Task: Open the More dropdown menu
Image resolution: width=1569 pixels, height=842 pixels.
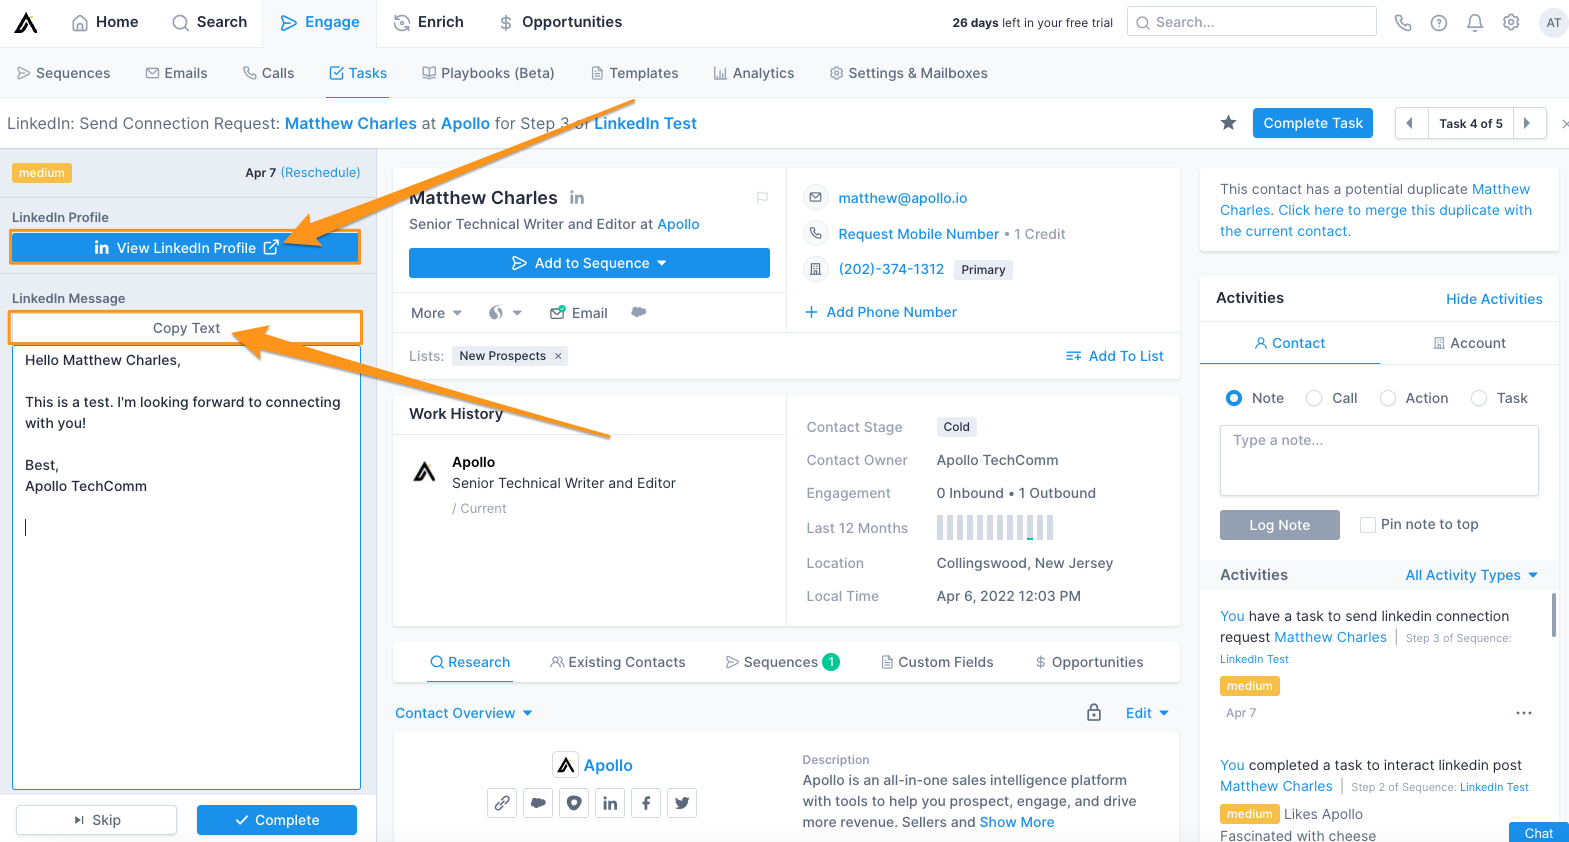Action: (x=436, y=313)
